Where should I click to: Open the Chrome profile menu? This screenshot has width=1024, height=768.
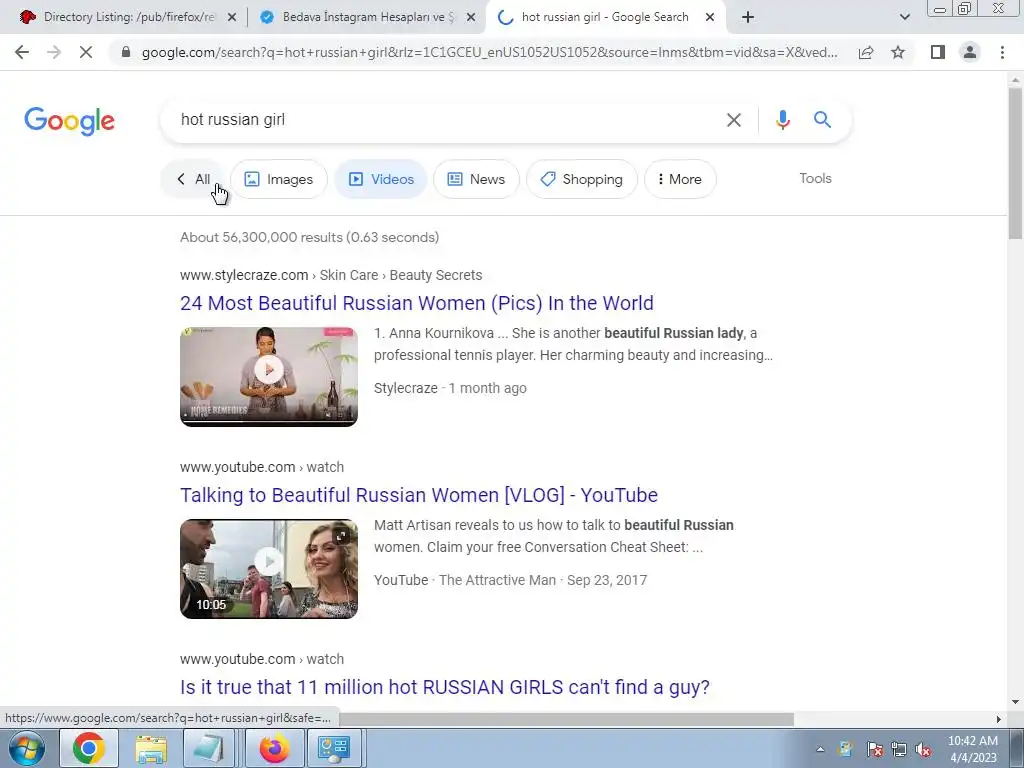click(x=970, y=52)
